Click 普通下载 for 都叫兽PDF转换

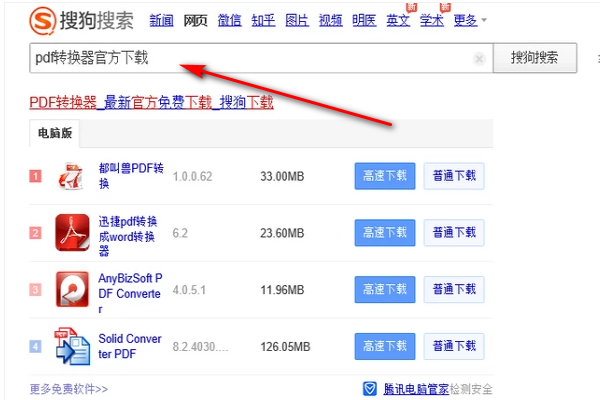[454, 176]
